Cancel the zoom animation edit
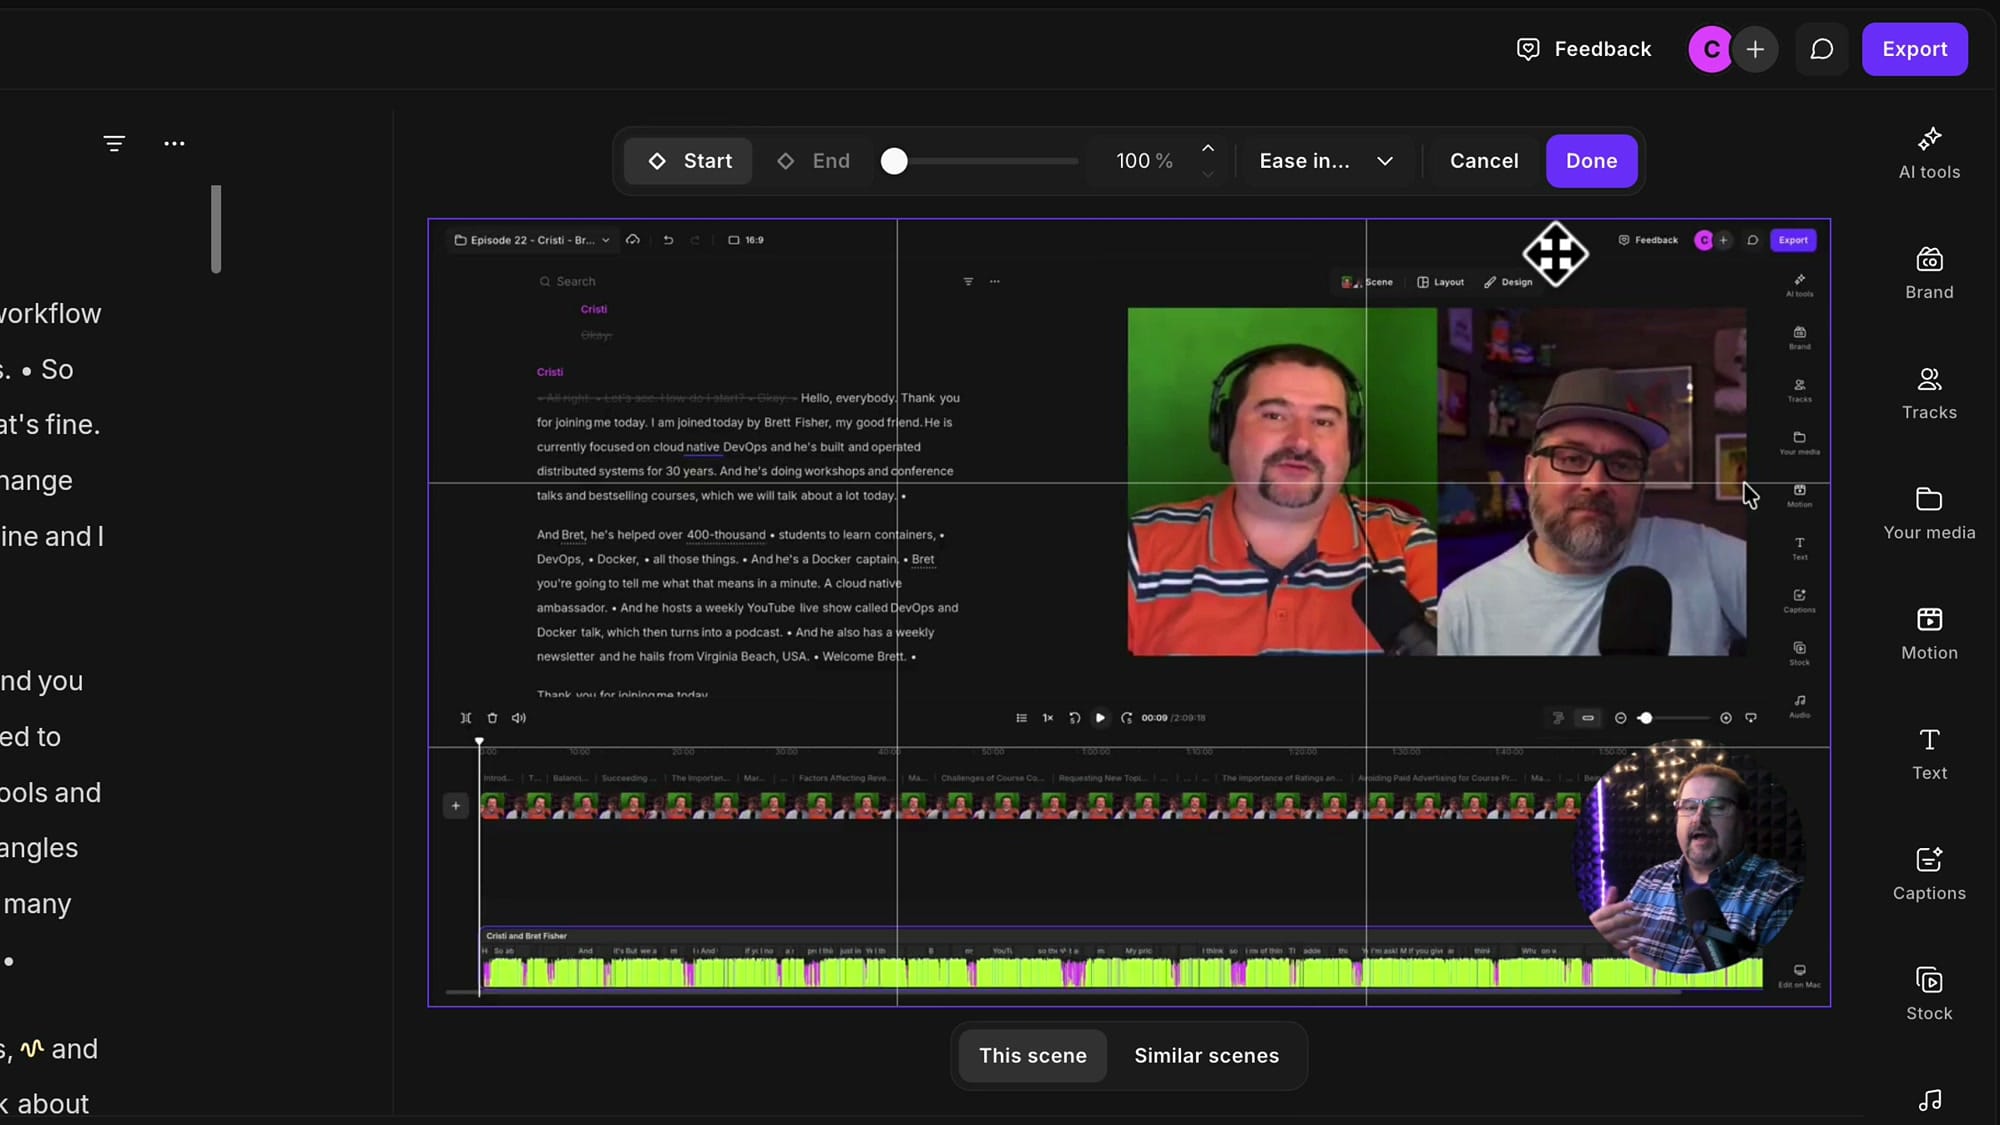The image size is (2000, 1125). (1484, 161)
